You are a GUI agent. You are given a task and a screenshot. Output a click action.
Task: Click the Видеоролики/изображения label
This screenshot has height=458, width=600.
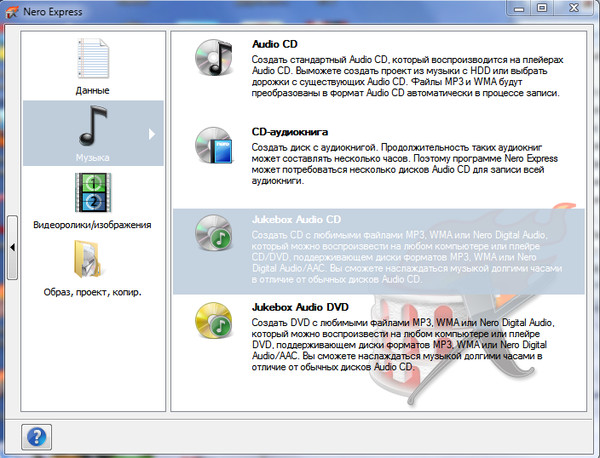tap(92, 225)
